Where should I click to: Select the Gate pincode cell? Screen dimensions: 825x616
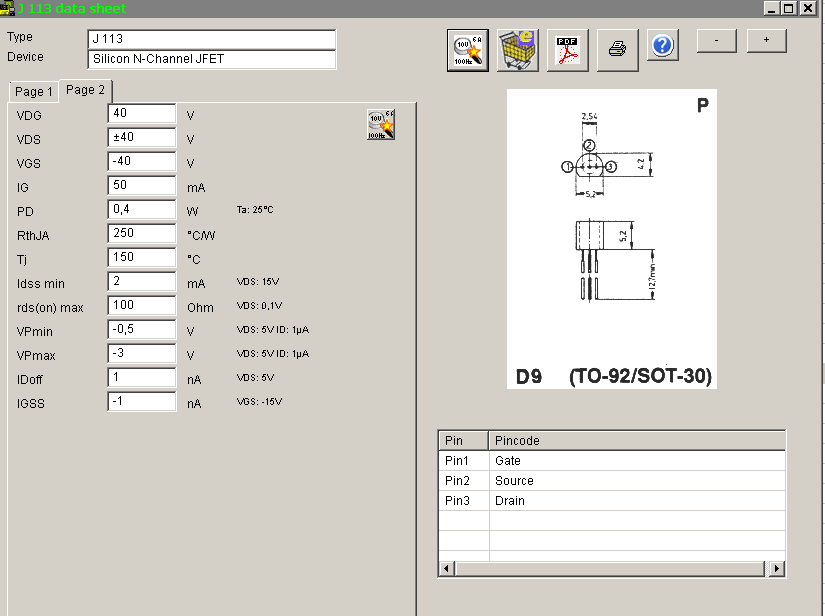637,461
